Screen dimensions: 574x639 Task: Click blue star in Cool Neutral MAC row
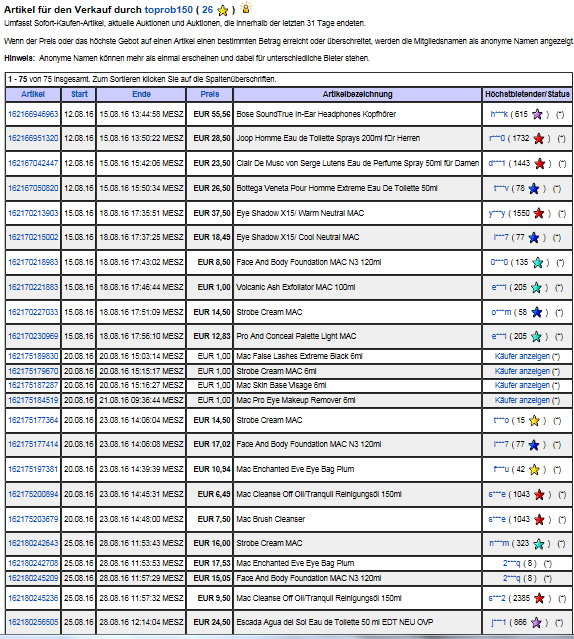click(x=533, y=238)
